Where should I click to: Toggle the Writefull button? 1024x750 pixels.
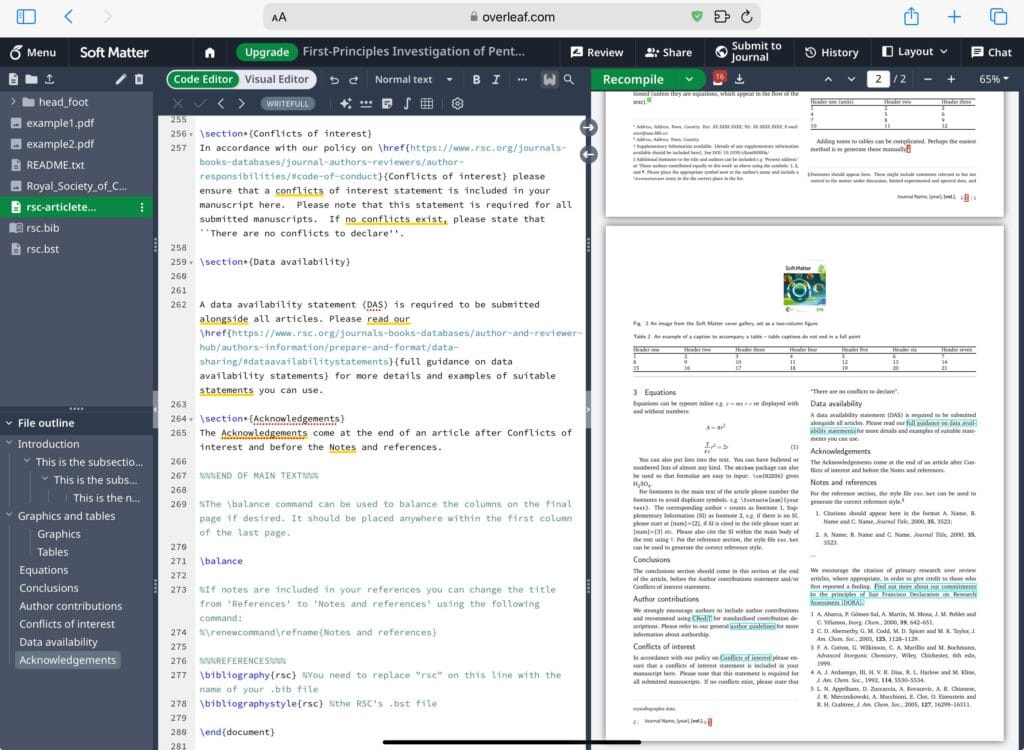pyautogui.click(x=288, y=103)
